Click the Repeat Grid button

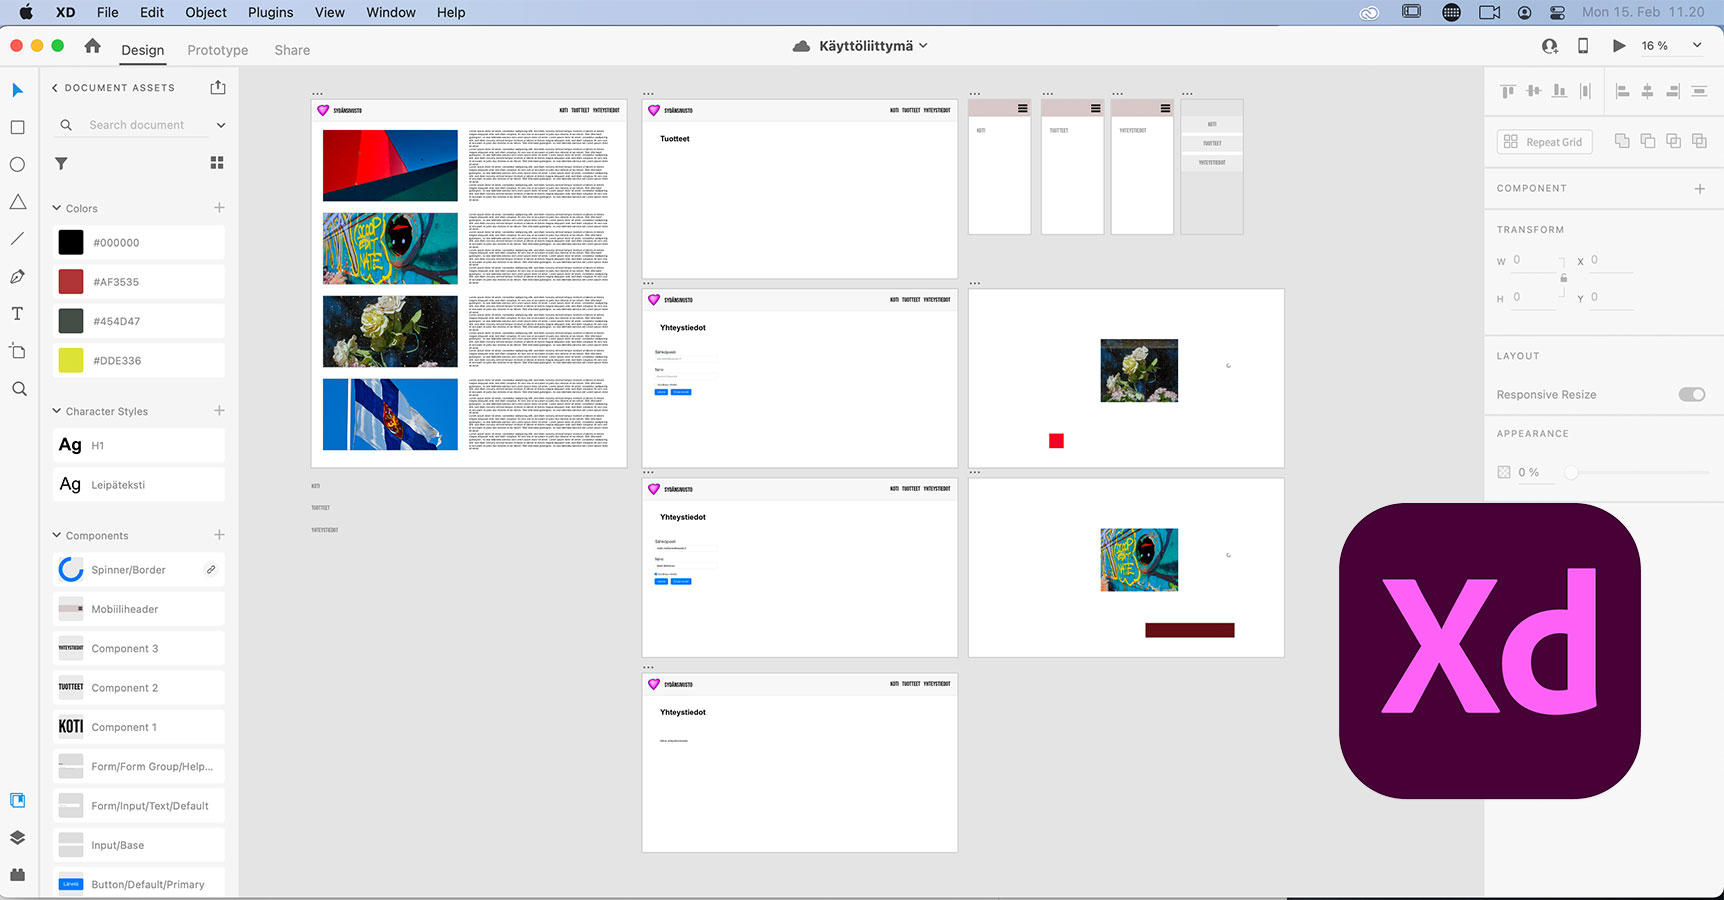pyautogui.click(x=1544, y=142)
